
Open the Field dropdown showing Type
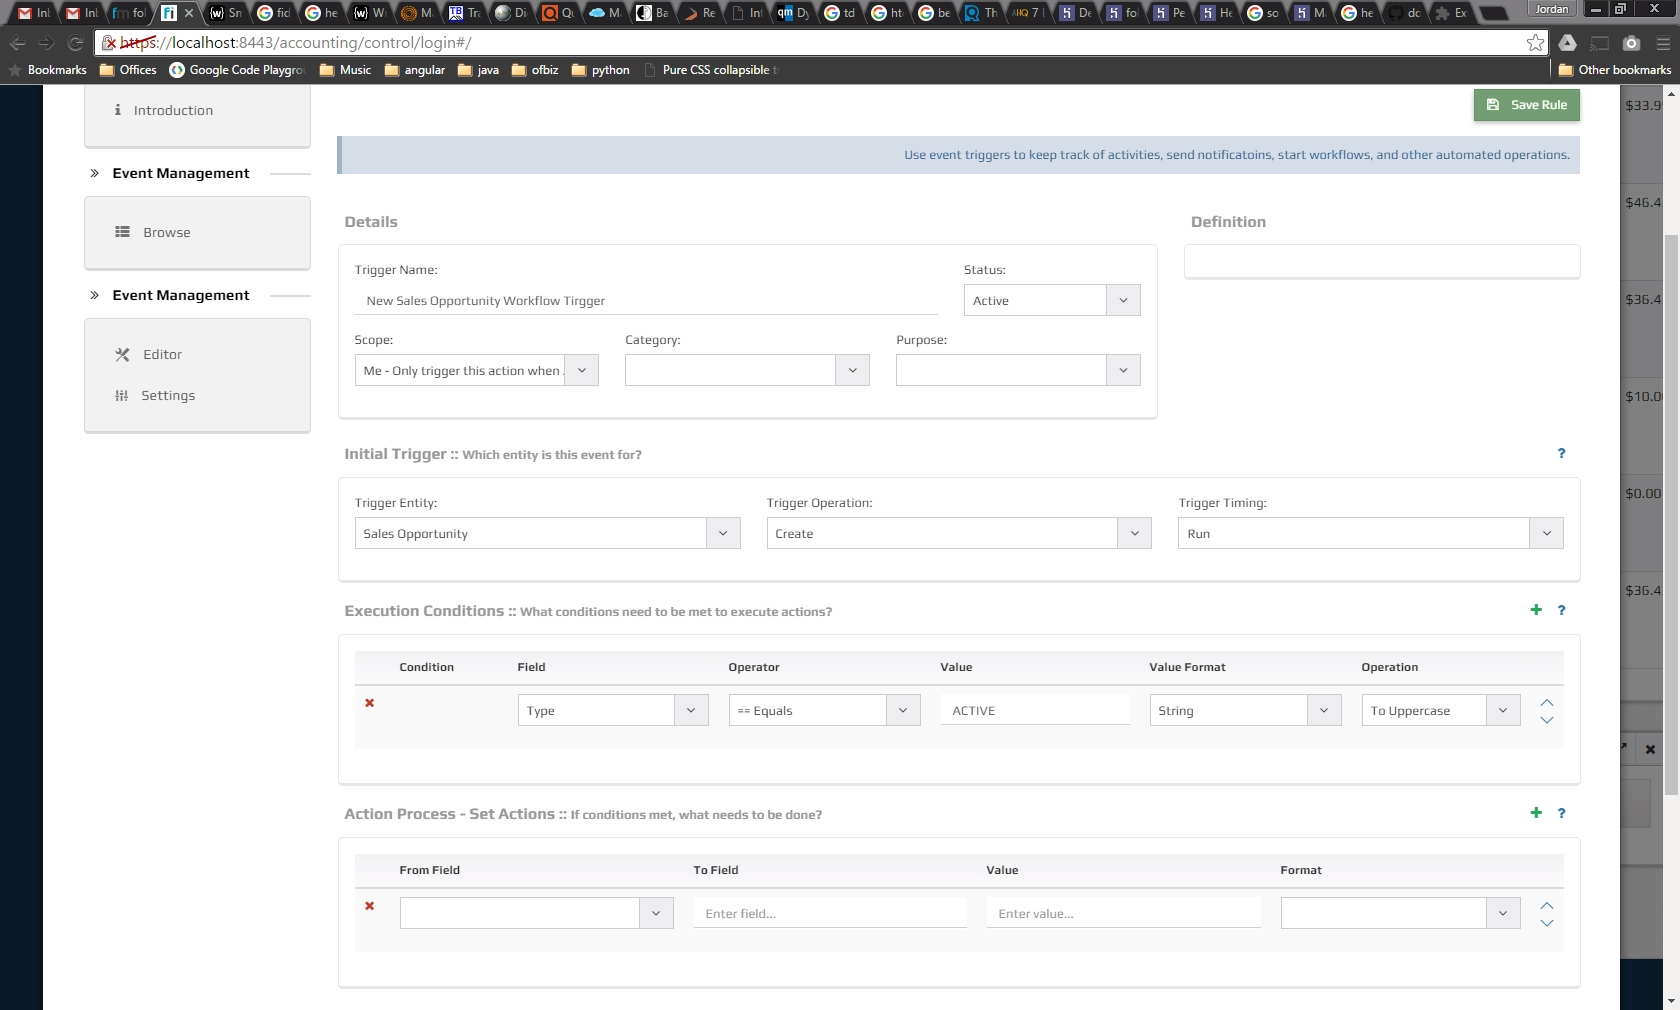tap(613, 710)
